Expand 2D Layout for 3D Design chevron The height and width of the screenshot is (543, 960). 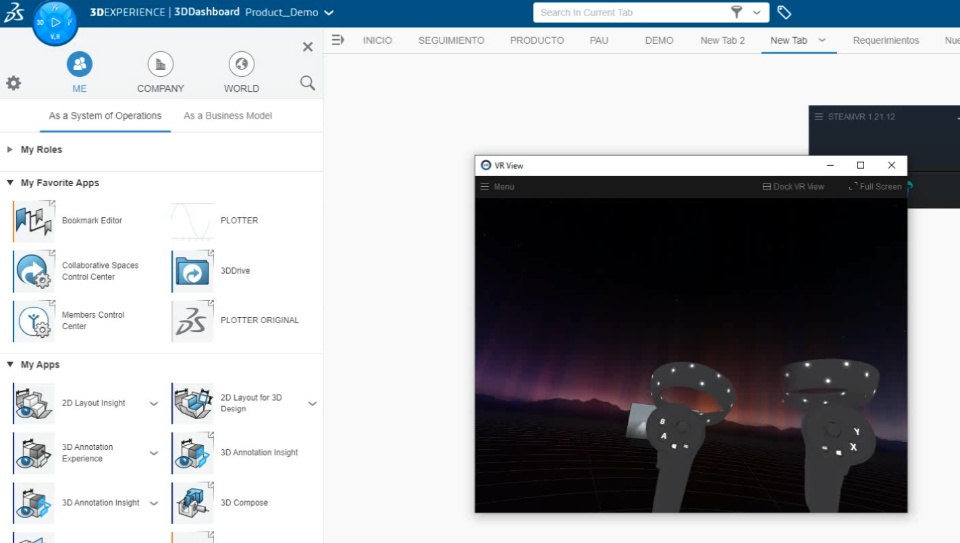(x=312, y=403)
